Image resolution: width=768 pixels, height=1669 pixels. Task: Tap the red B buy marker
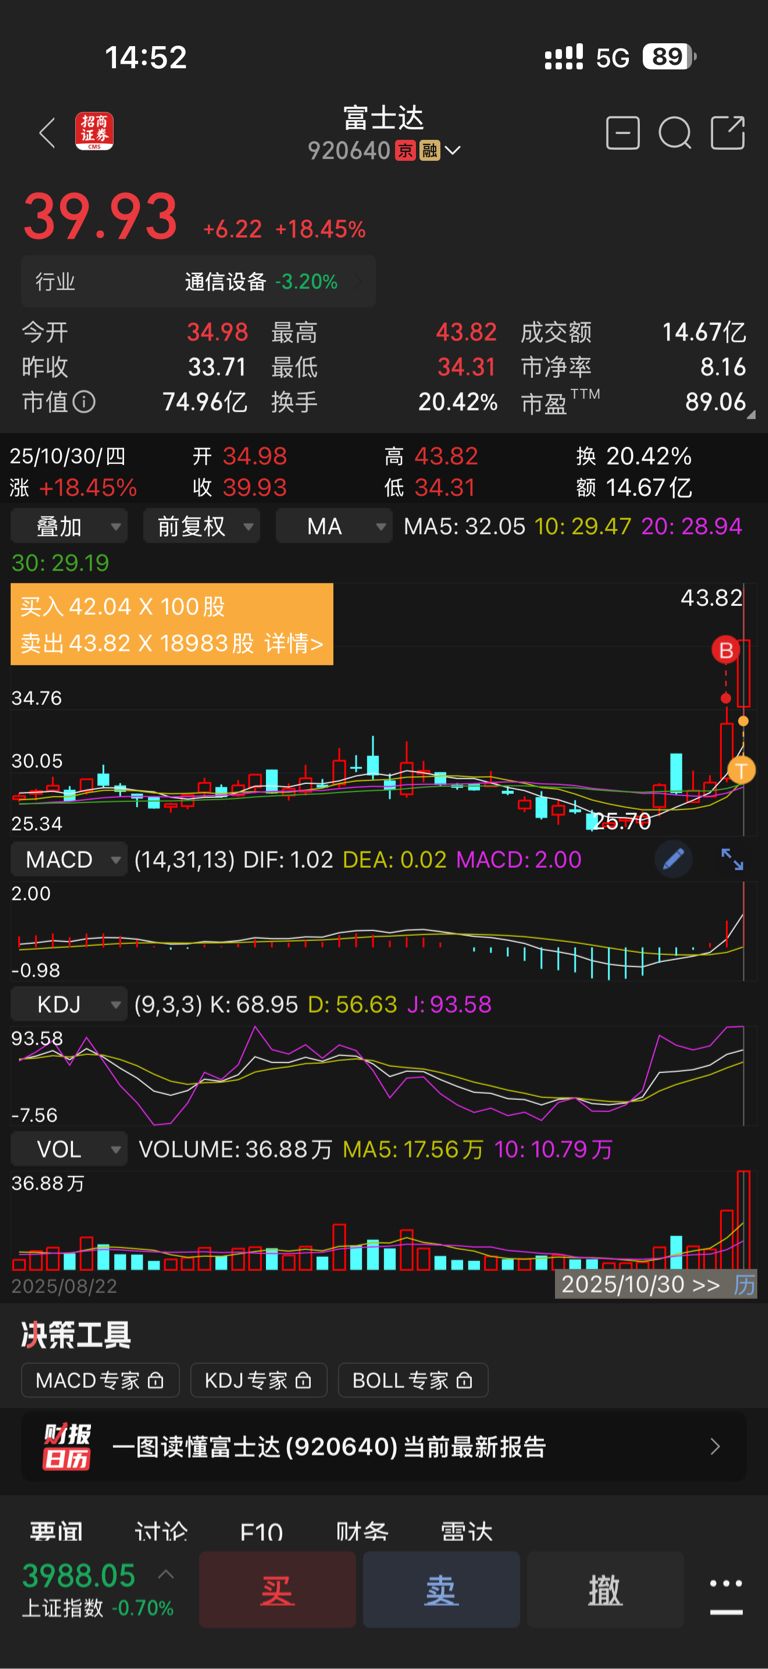726,650
